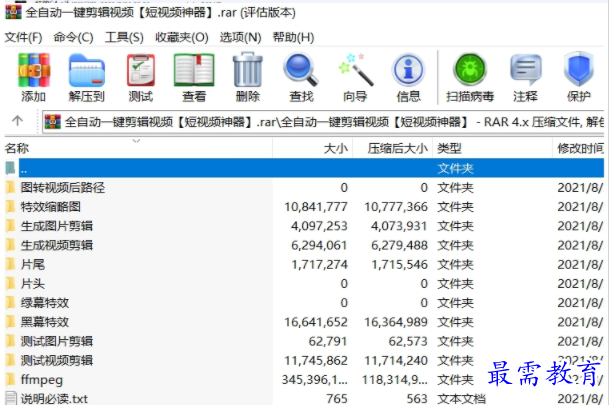Click the 注释 (Comment) icon
Screen dimensions: 609x405
click(x=525, y=70)
